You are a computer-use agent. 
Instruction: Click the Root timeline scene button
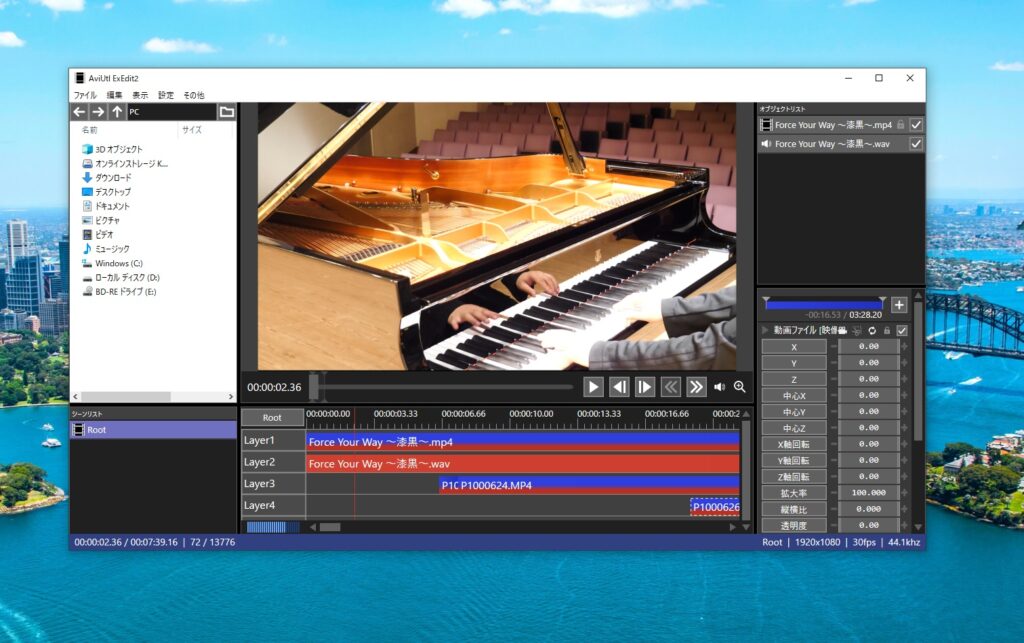pyautogui.click(x=272, y=418)
